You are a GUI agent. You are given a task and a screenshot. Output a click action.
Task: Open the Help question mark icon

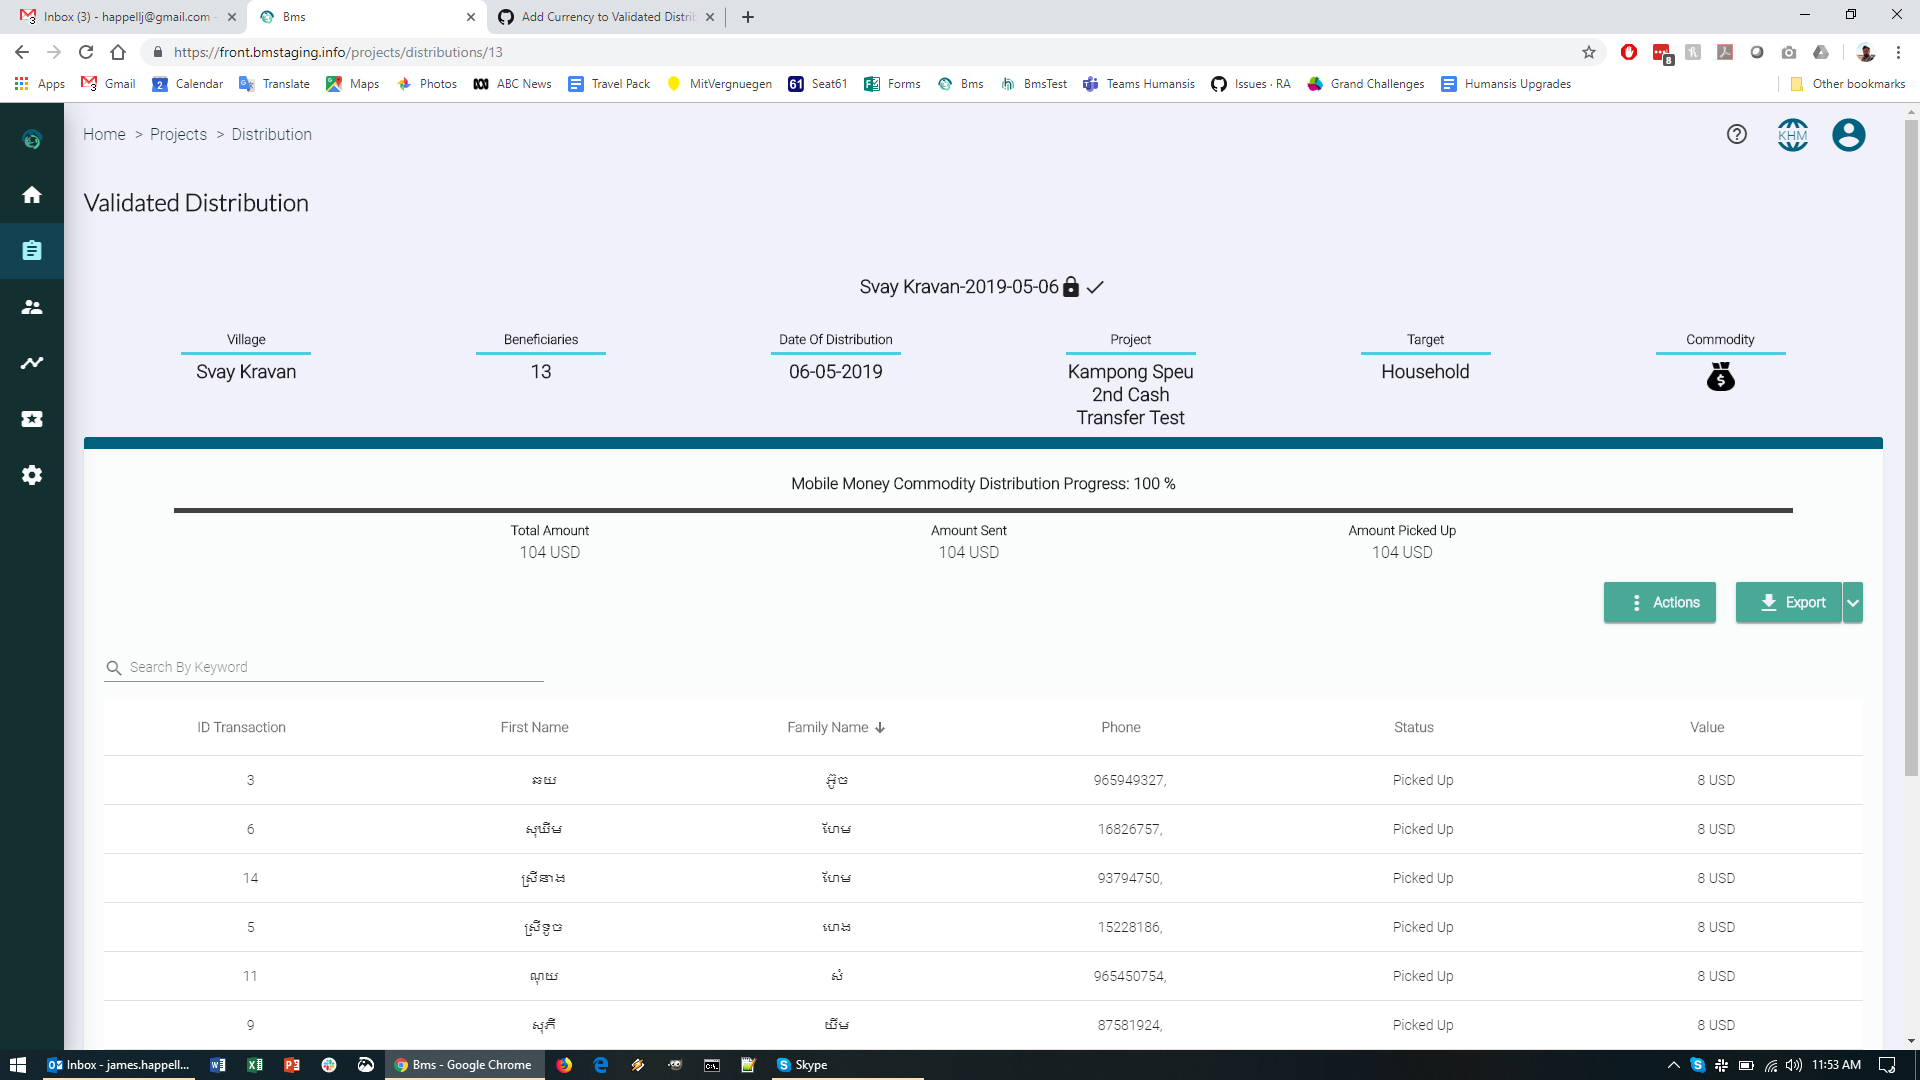coord(1735,134)
